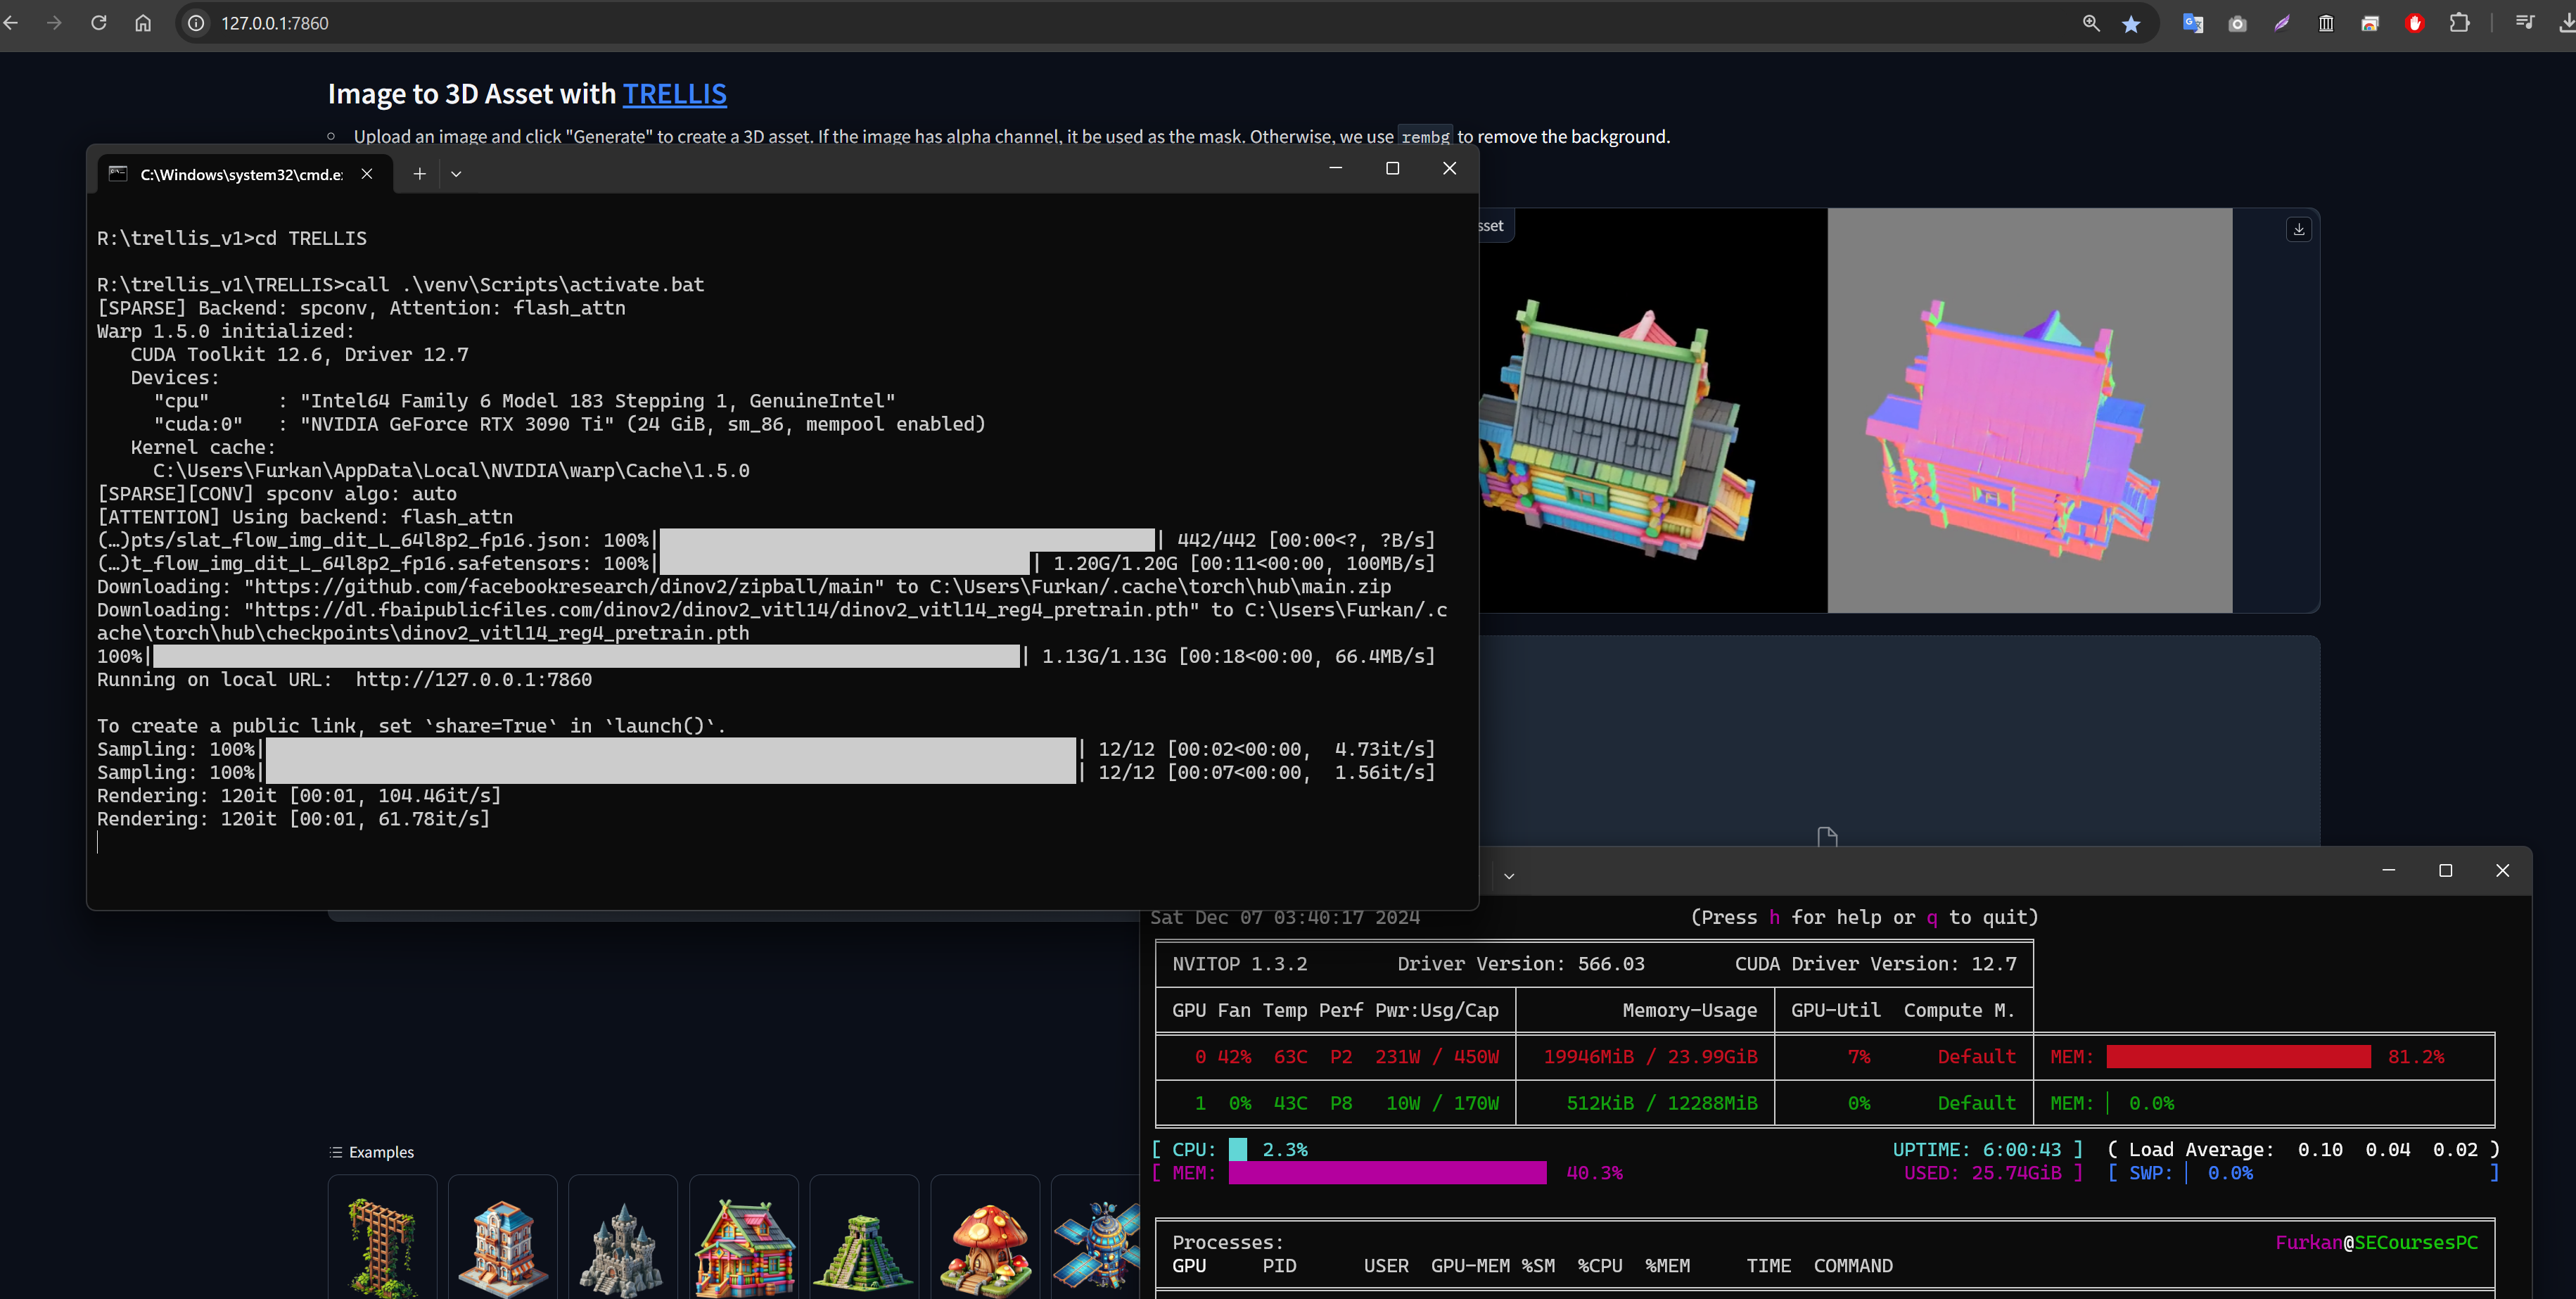Select the C:\Windows\system32\cmd.exe terminal tab
2576x1299 pixels.
tap(240, 174)
